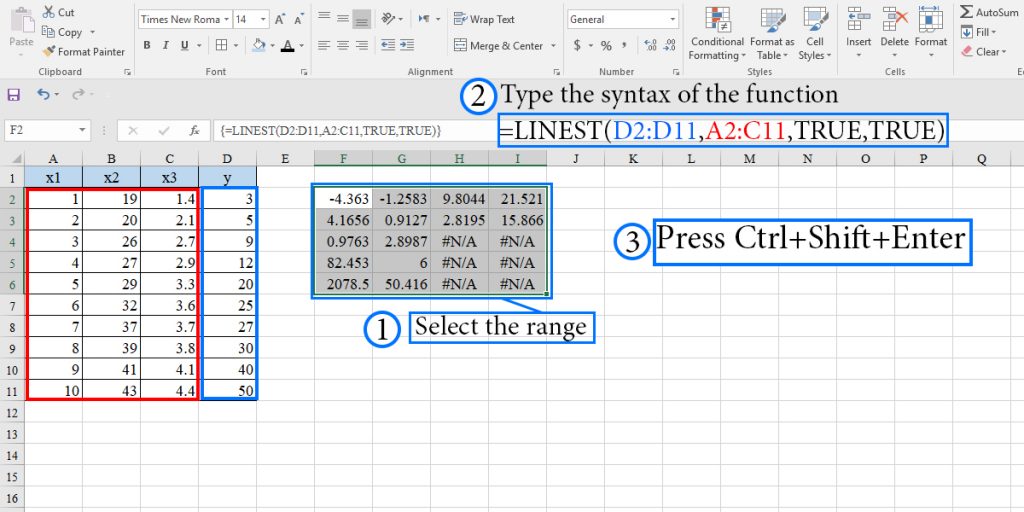1024x512 pixels.
Task: Decrease cell indent
Action: coord(388,45)
